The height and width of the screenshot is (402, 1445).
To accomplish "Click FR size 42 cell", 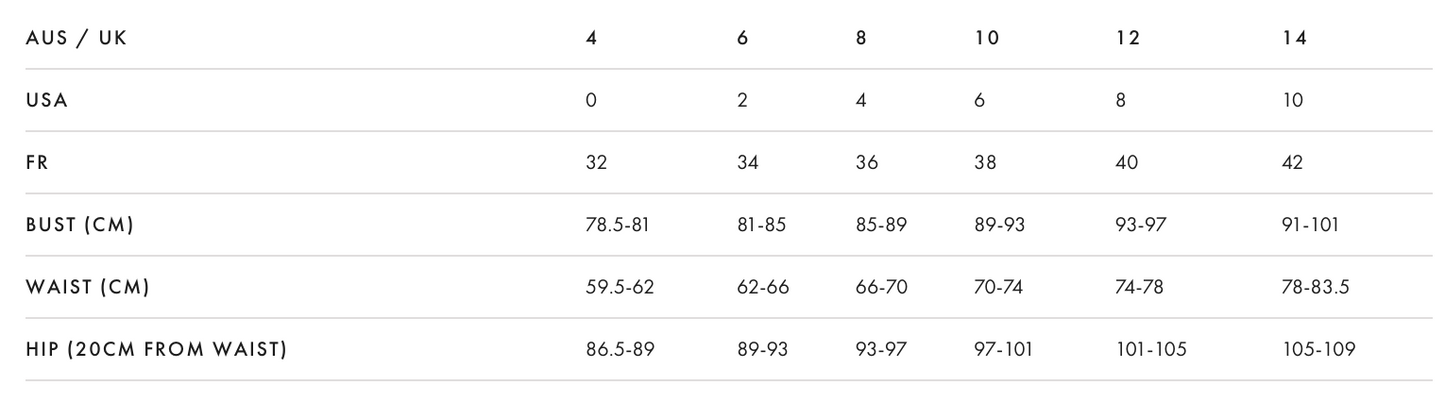I will point(1293,162).
